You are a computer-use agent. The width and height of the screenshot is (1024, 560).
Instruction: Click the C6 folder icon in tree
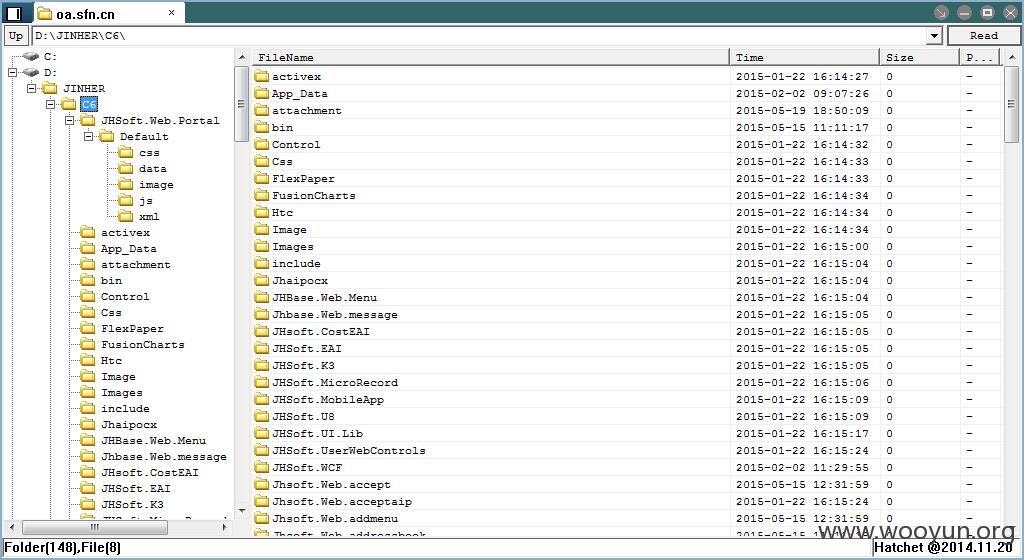click(69, 104)
